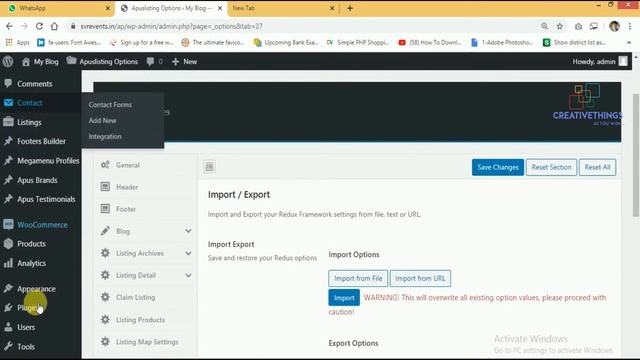This screenshot has height=360, width=640.
Task: Click the page vertical scrollbar
Action: click(x=636, y=155)
